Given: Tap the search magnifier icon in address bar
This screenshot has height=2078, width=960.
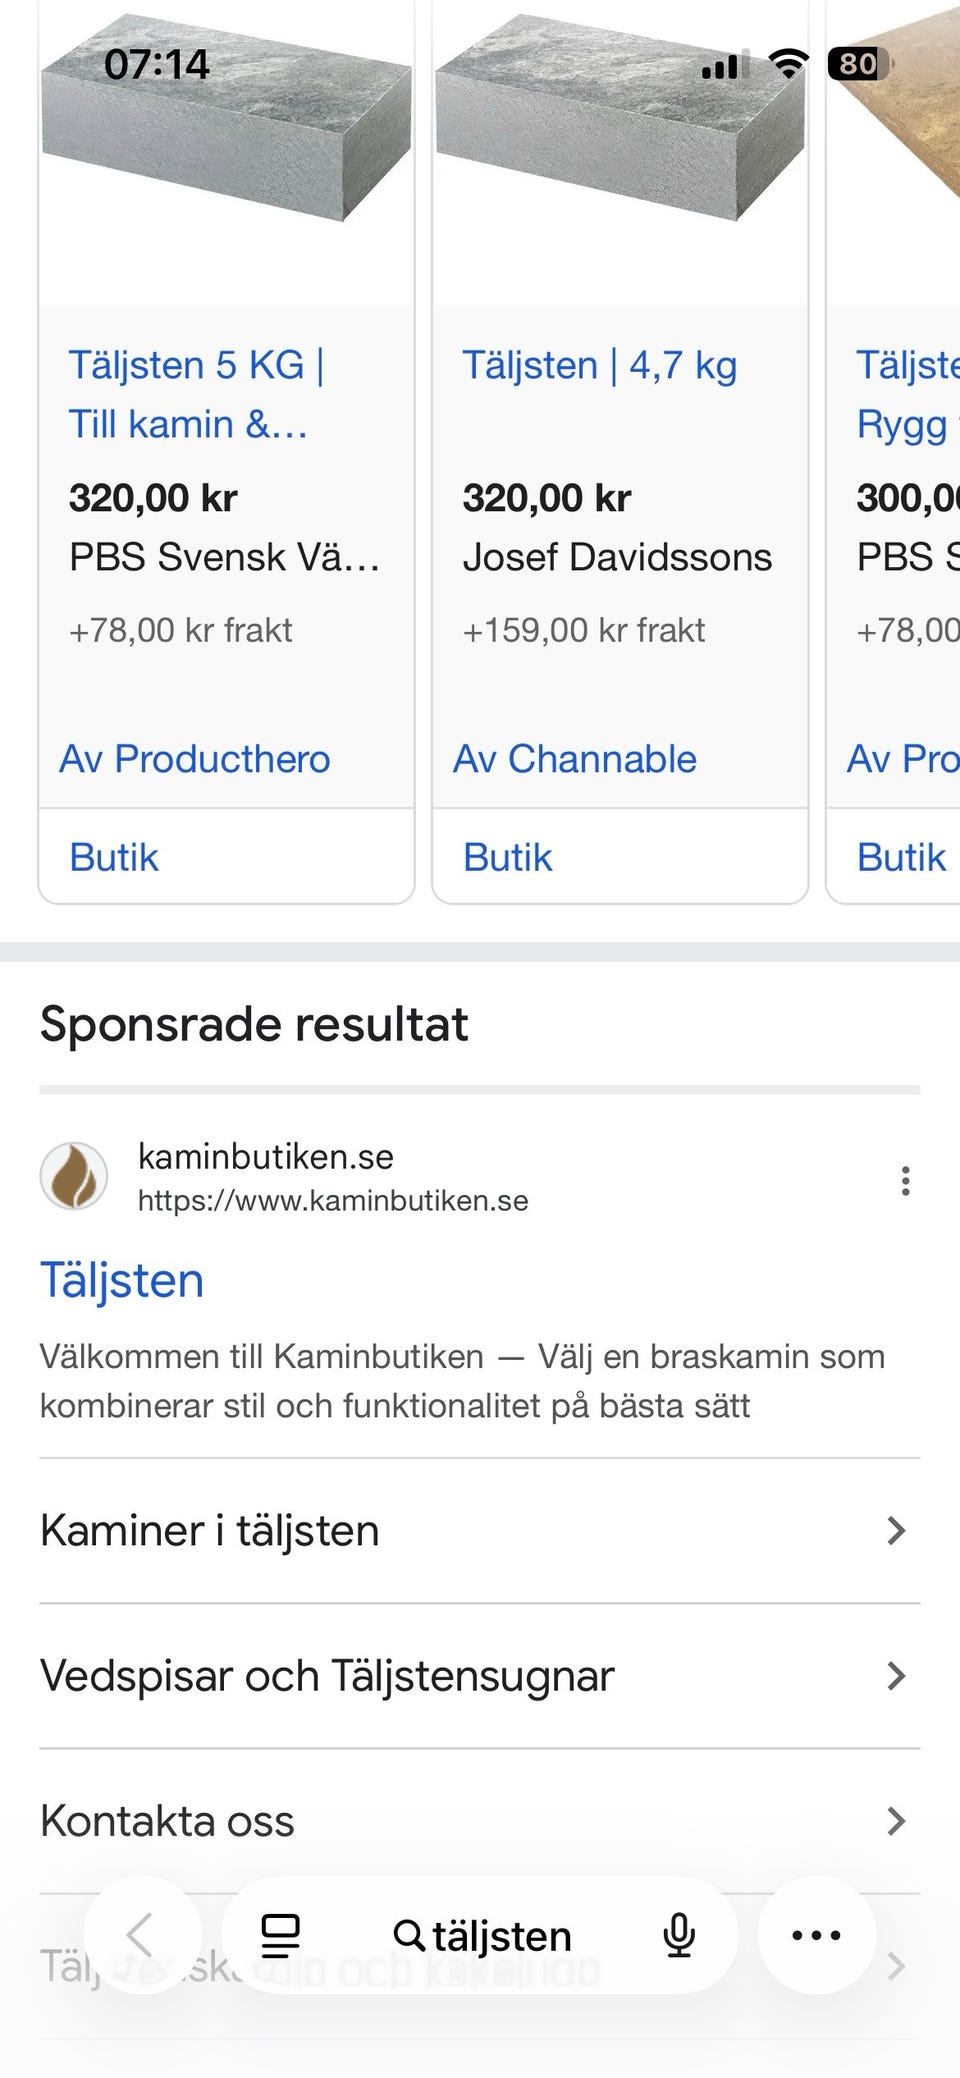Looking at the screenshot, I should 408,1935.
